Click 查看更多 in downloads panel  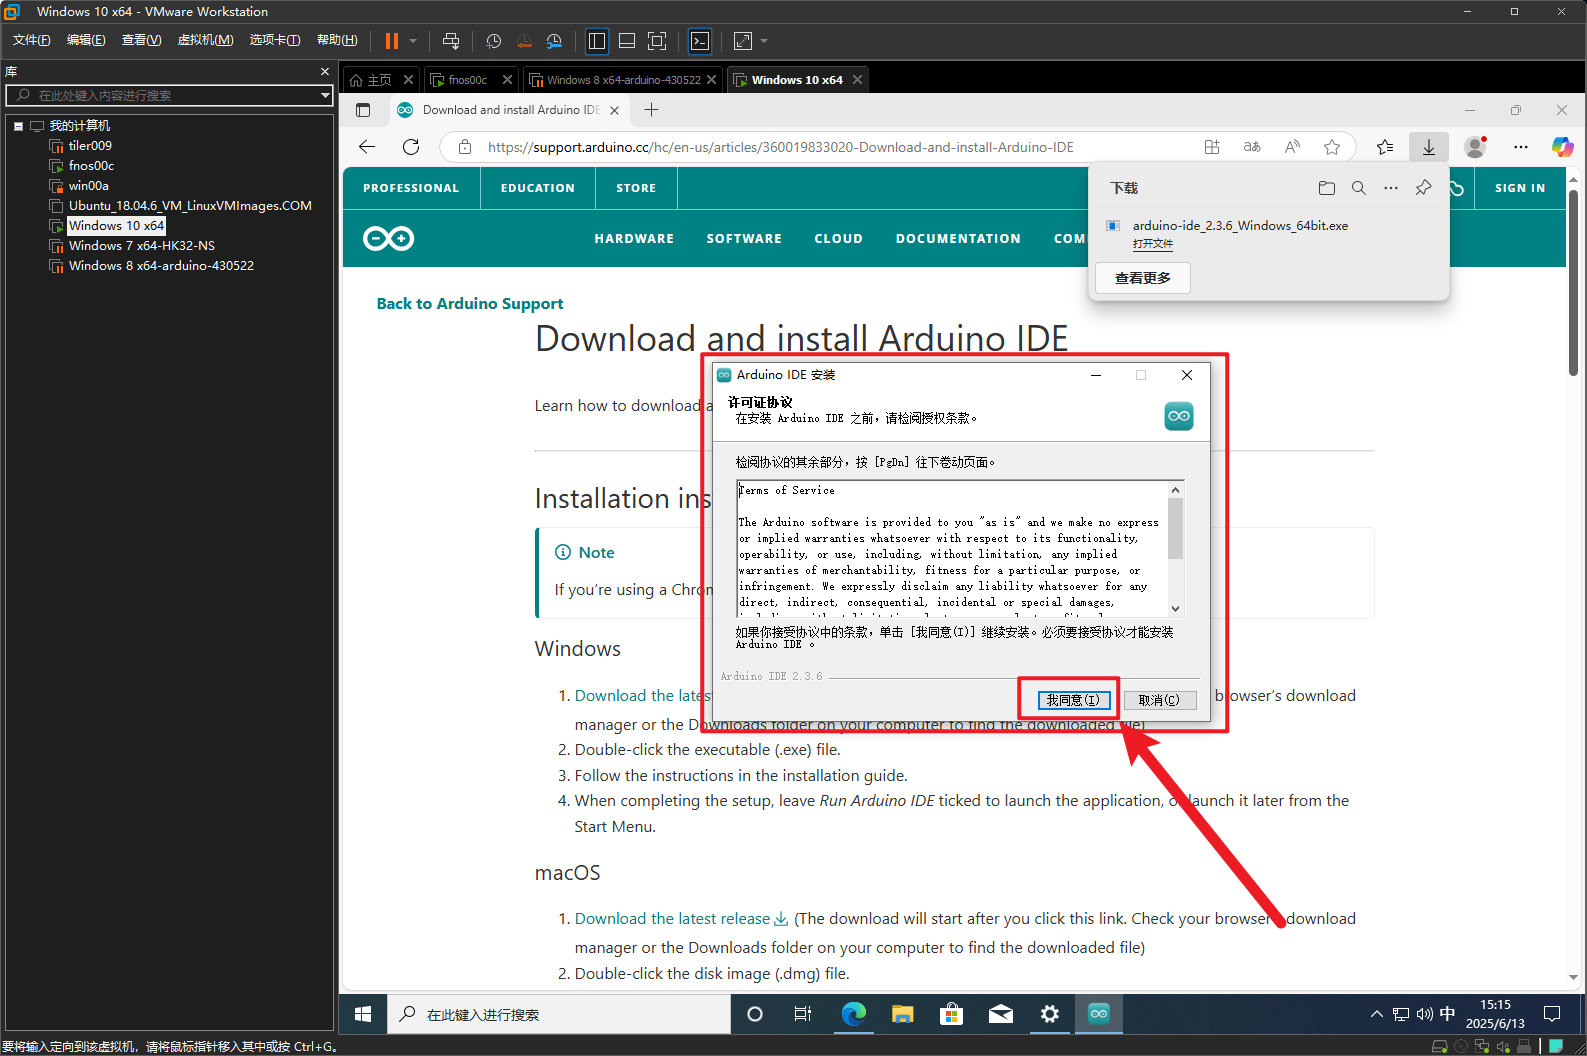point(1143,278)
